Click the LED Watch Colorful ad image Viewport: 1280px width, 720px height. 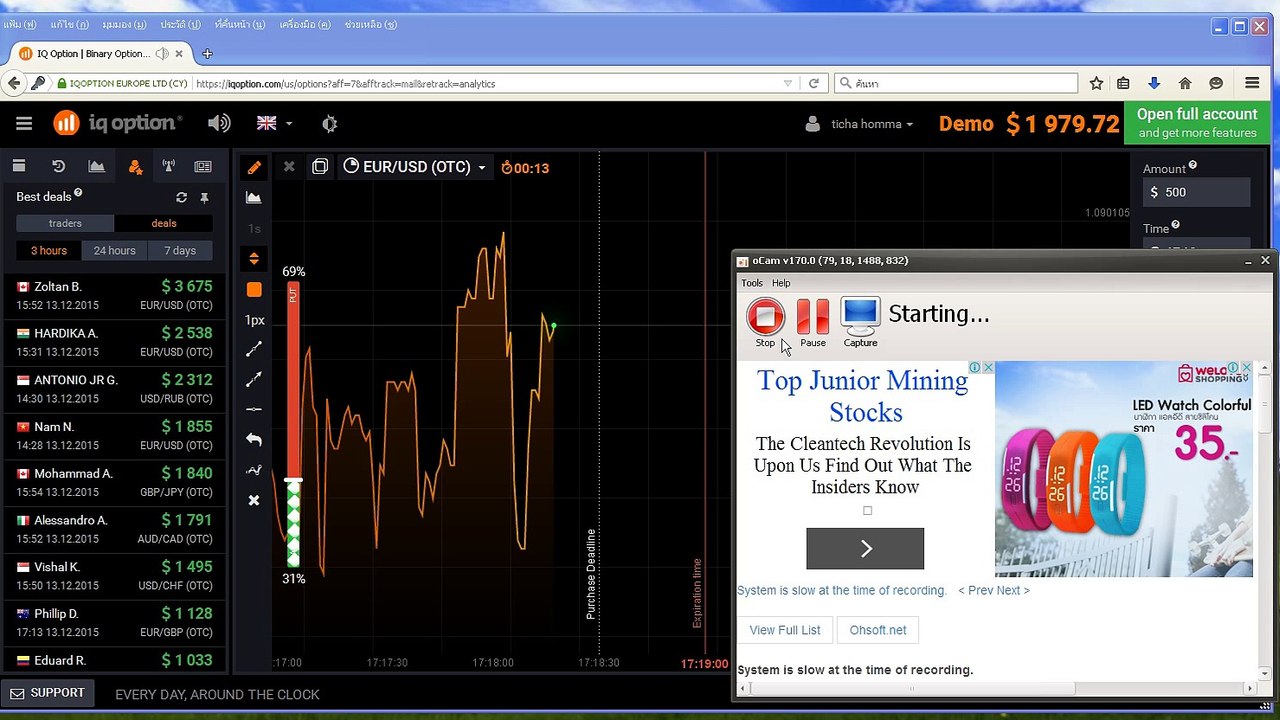click(x=1123, y=469)
